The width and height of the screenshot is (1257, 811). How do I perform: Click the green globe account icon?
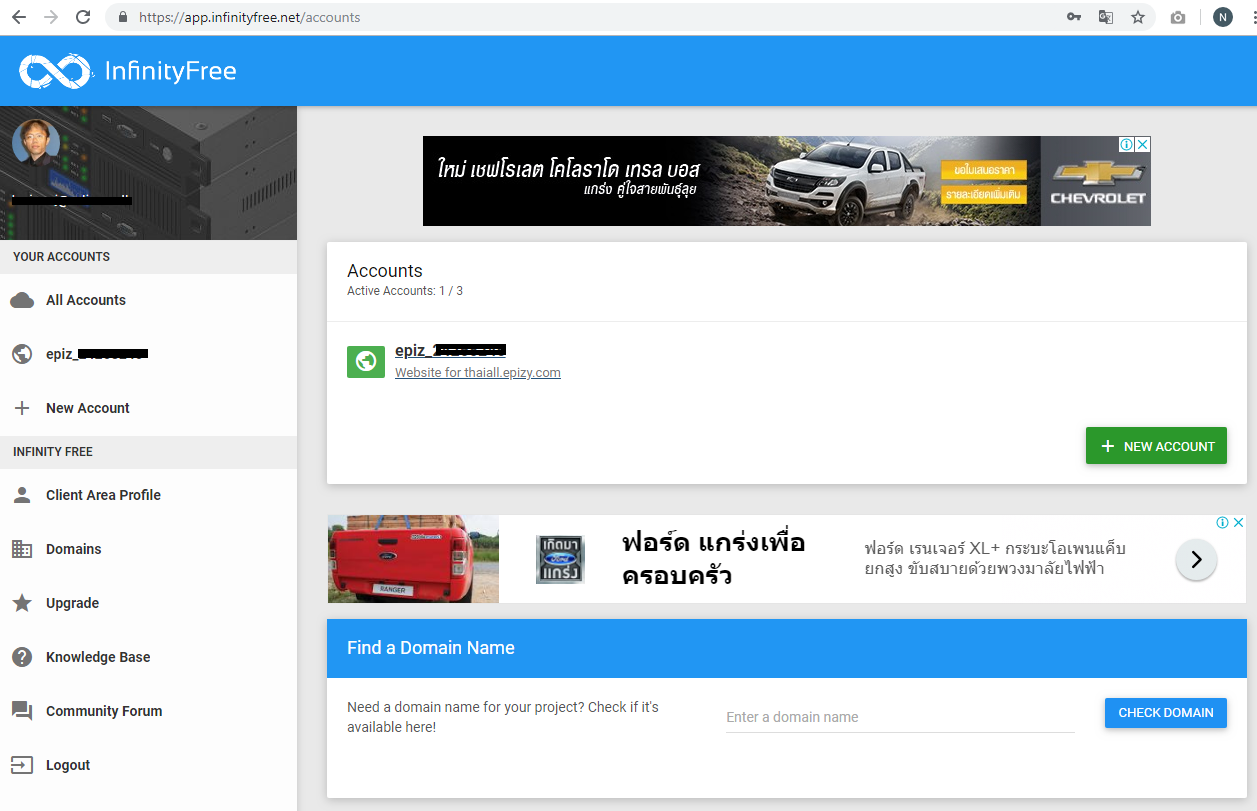pyautogui.click(x=366, y=361)
